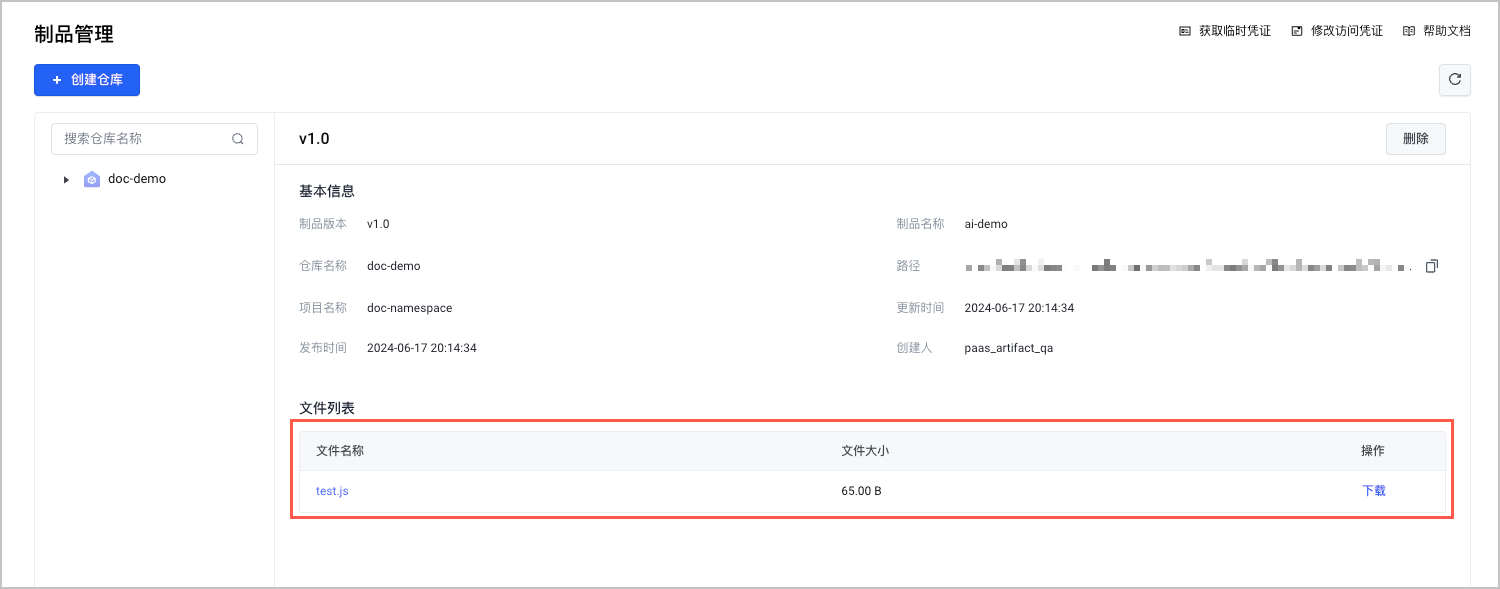The width and height of the screenshot is (1500, 589).
Task: Click the plus icon on 创建仓库
Action: (x=57, y=80)
